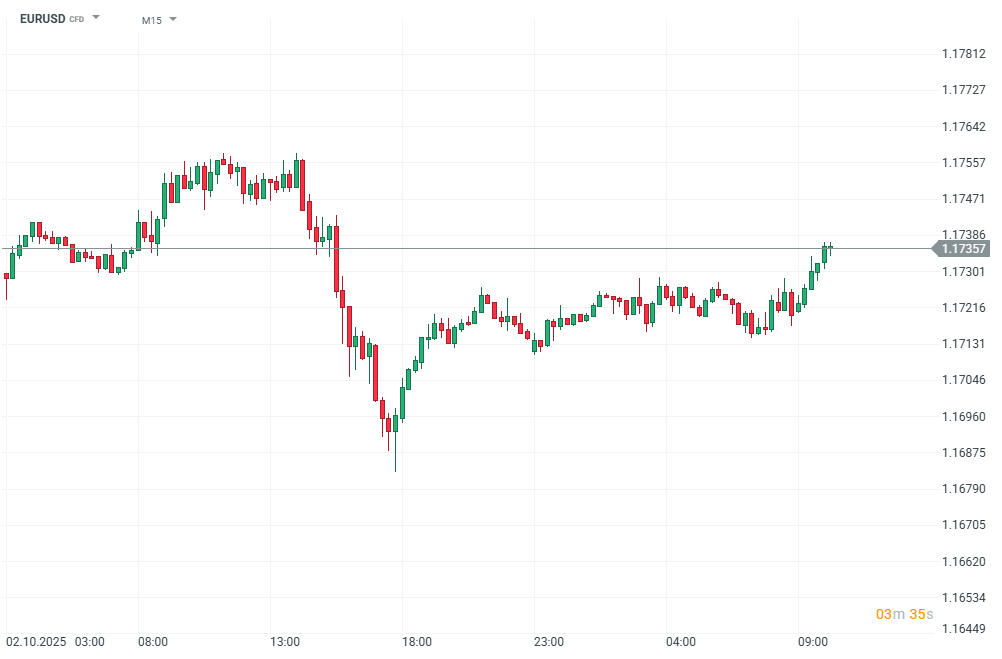
Task: Click the 09:00 time axis label
Action: click(x=812, y=641)
